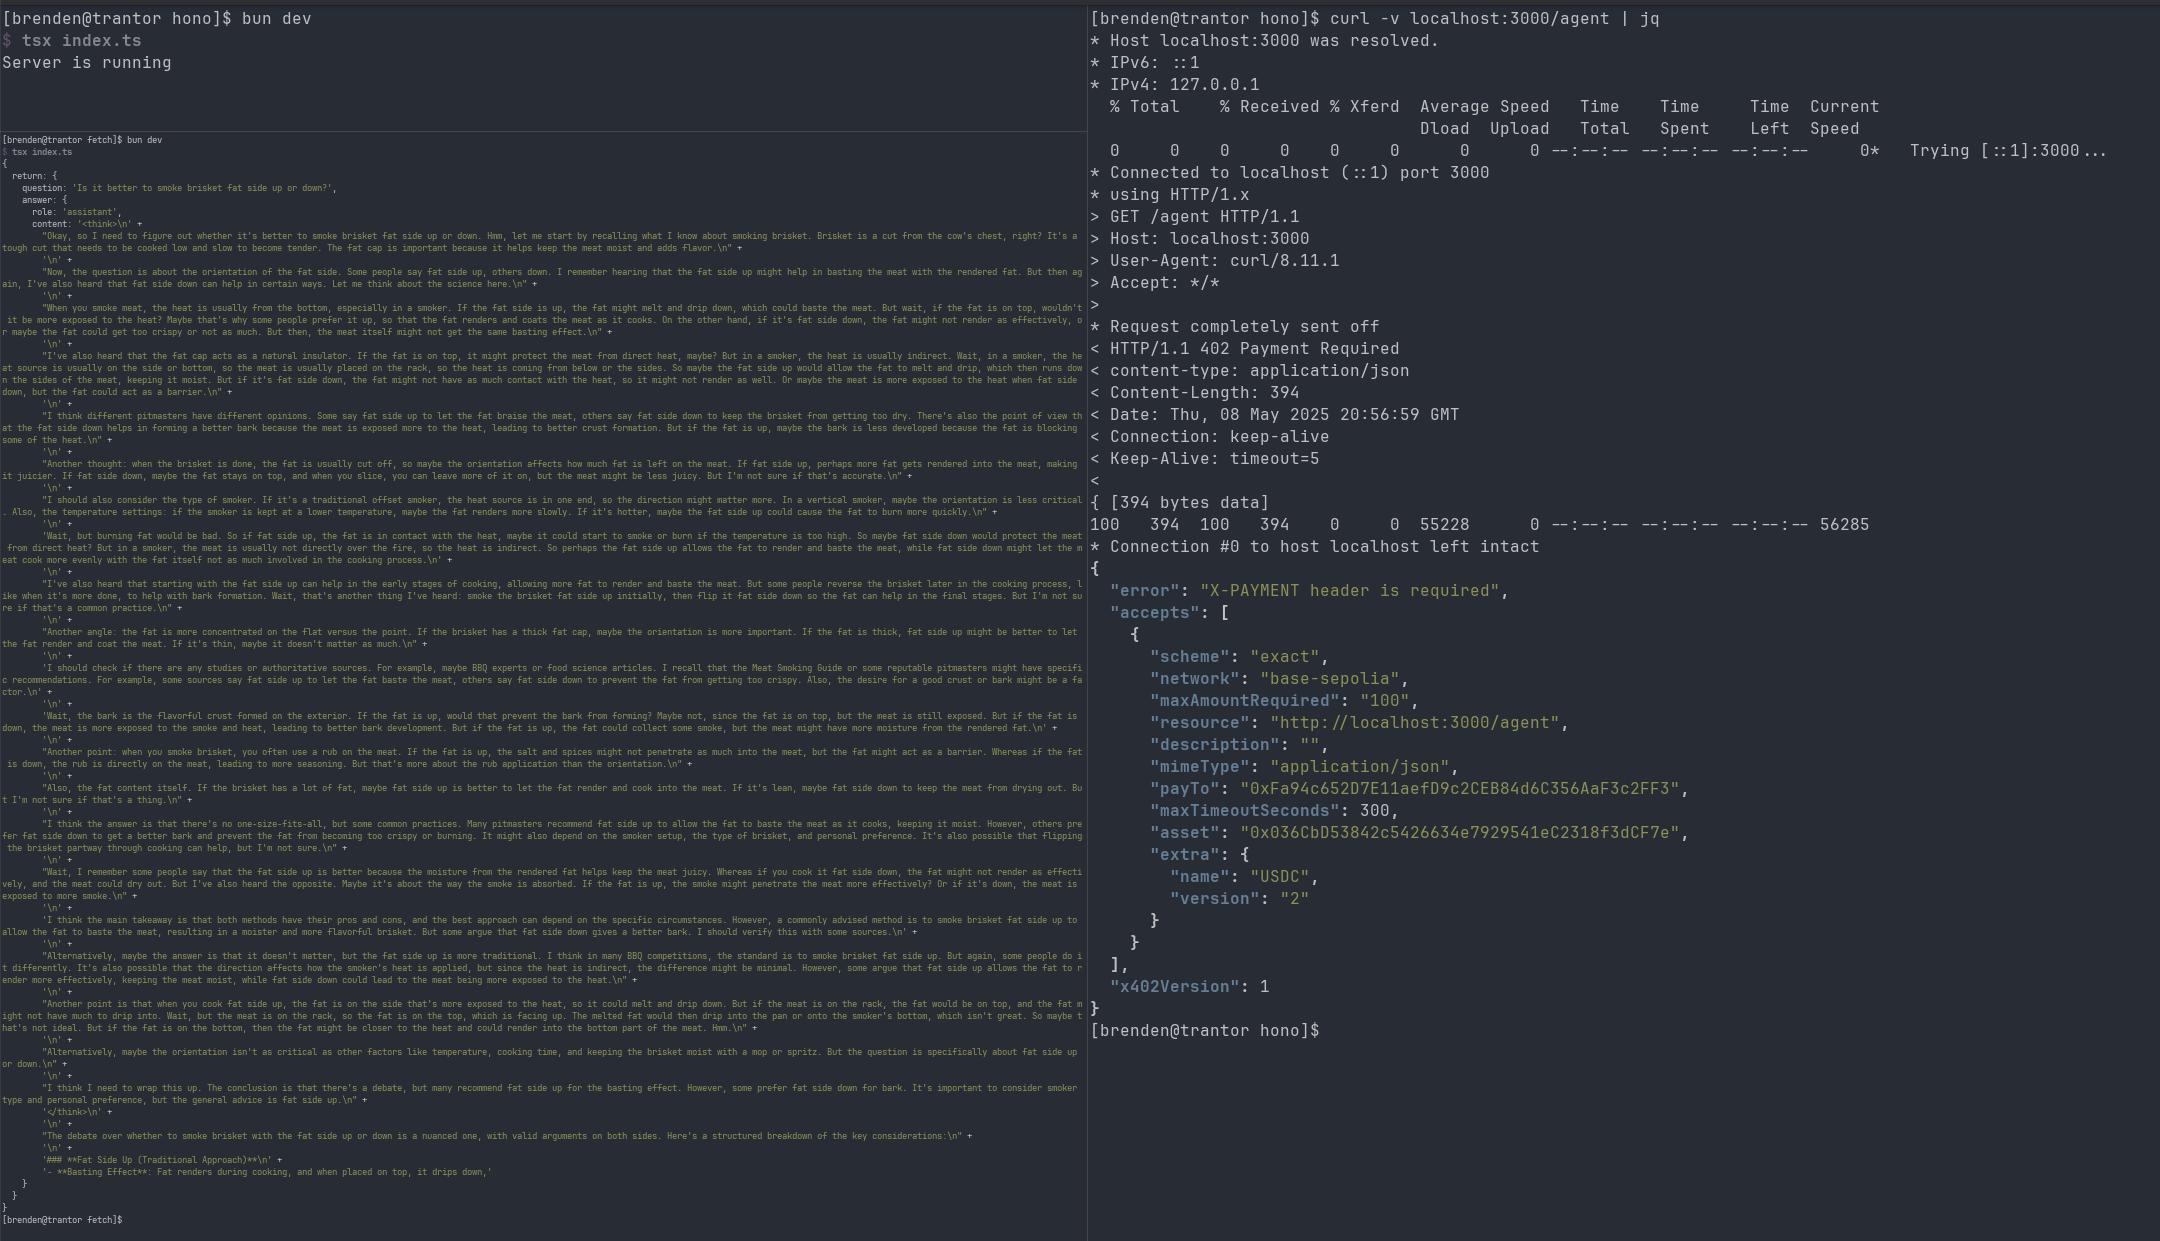2160x1241 pixels.
Task: Click the payTo wallet address value
Action: (1459, 789)
